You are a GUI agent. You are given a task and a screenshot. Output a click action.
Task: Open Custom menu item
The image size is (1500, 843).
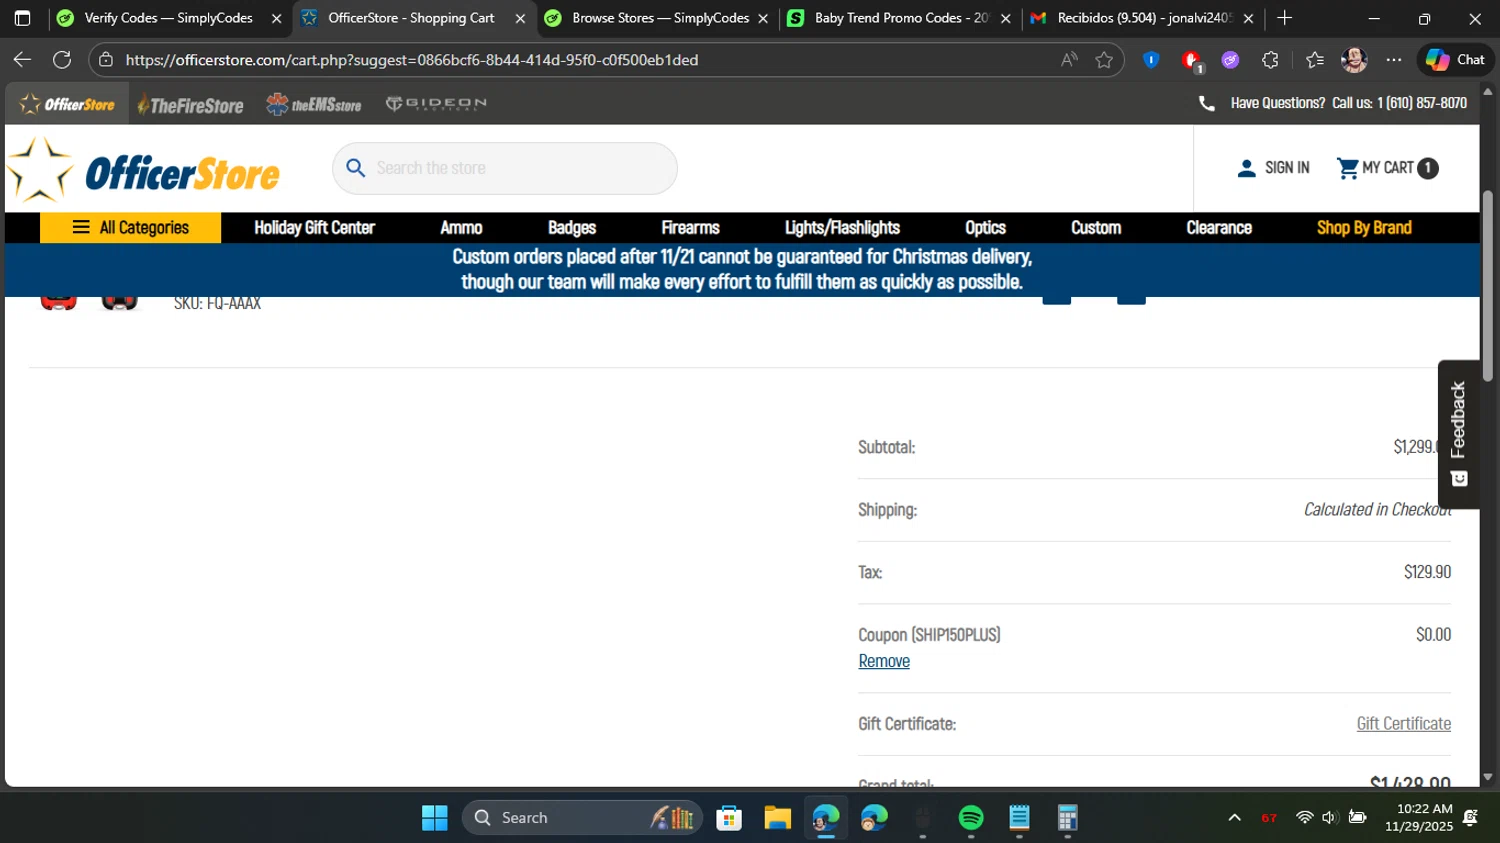(x=1096, y=227)
